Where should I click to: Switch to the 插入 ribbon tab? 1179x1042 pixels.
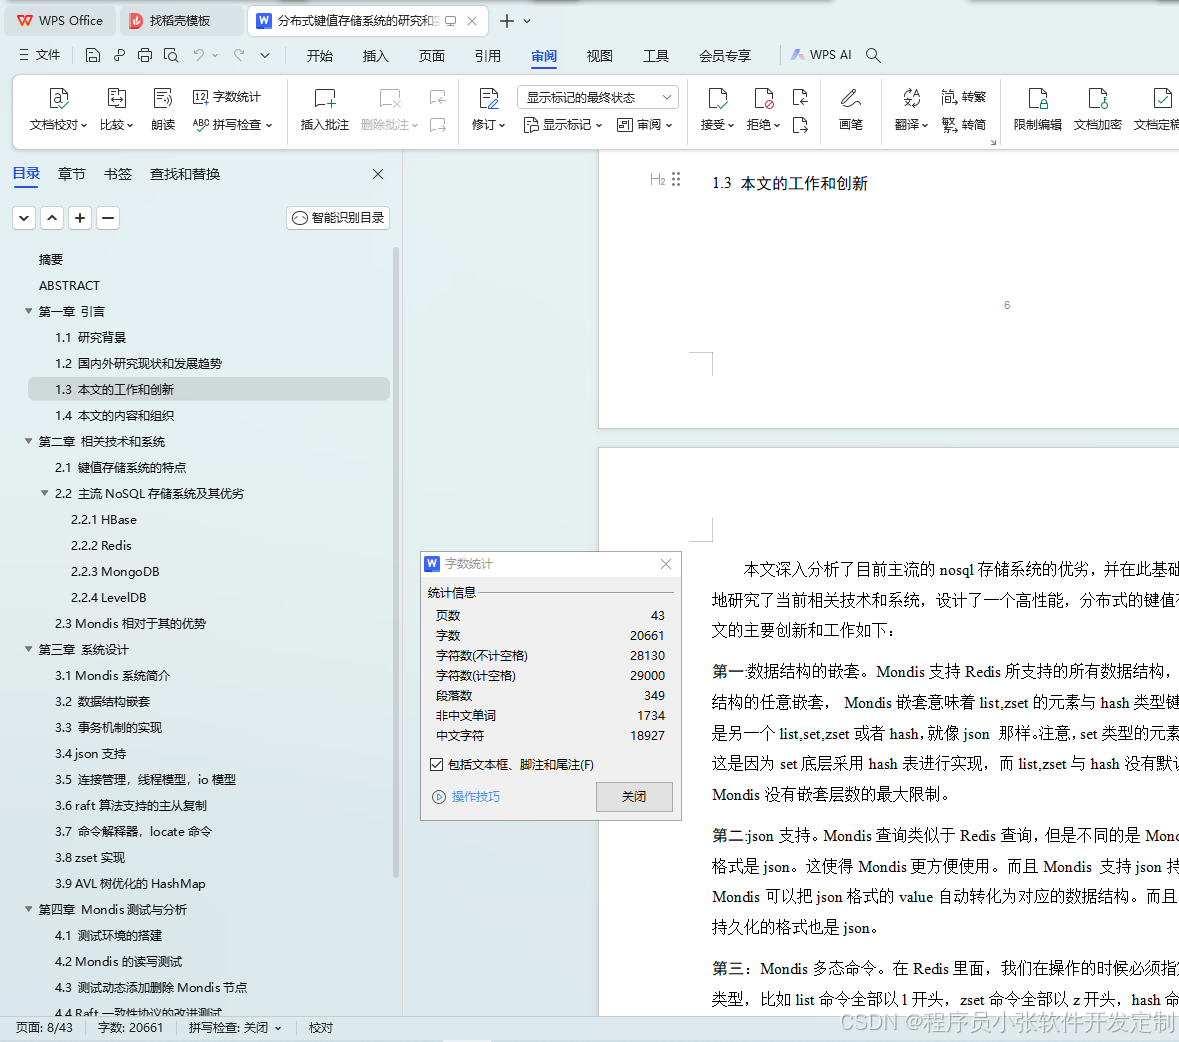[375, 56]
